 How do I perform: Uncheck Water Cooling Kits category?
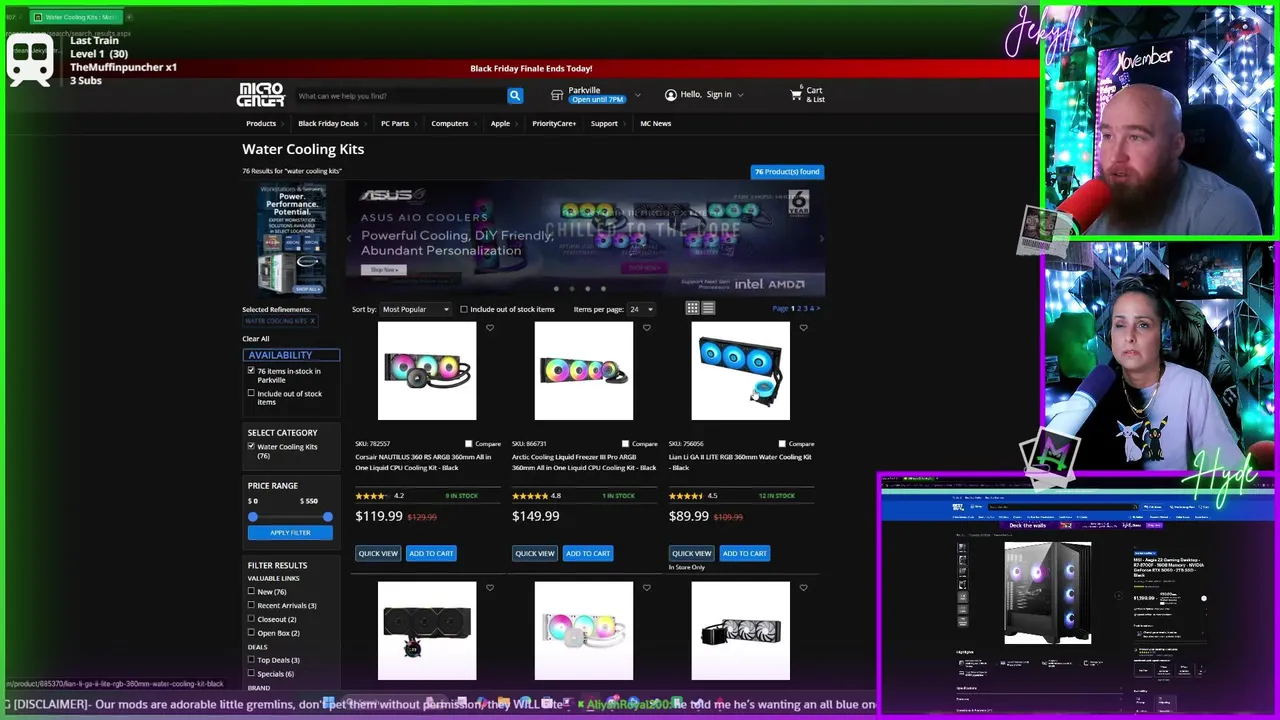point(251,446)
